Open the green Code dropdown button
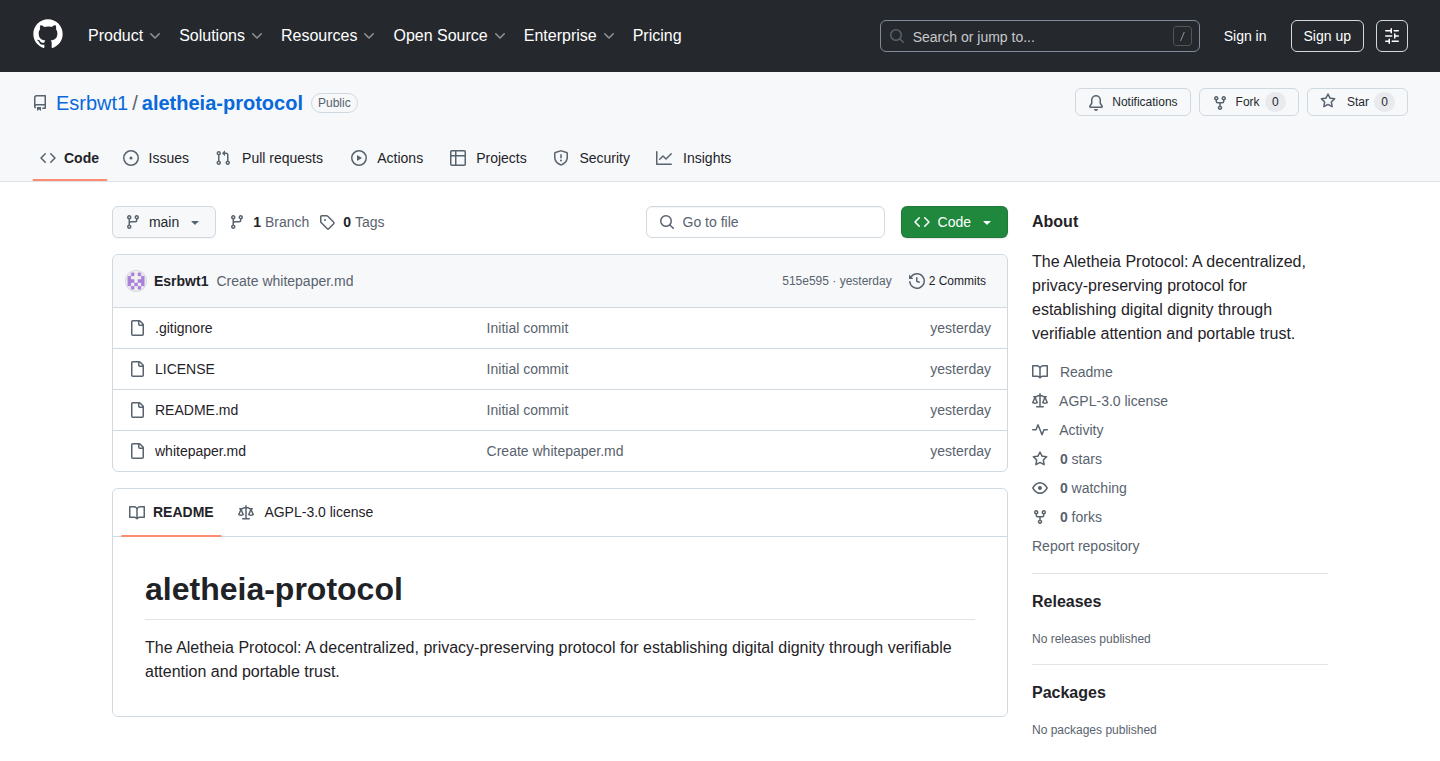Image resolution: width=1440 pixels, height=761 pixels. click(954, 222)
